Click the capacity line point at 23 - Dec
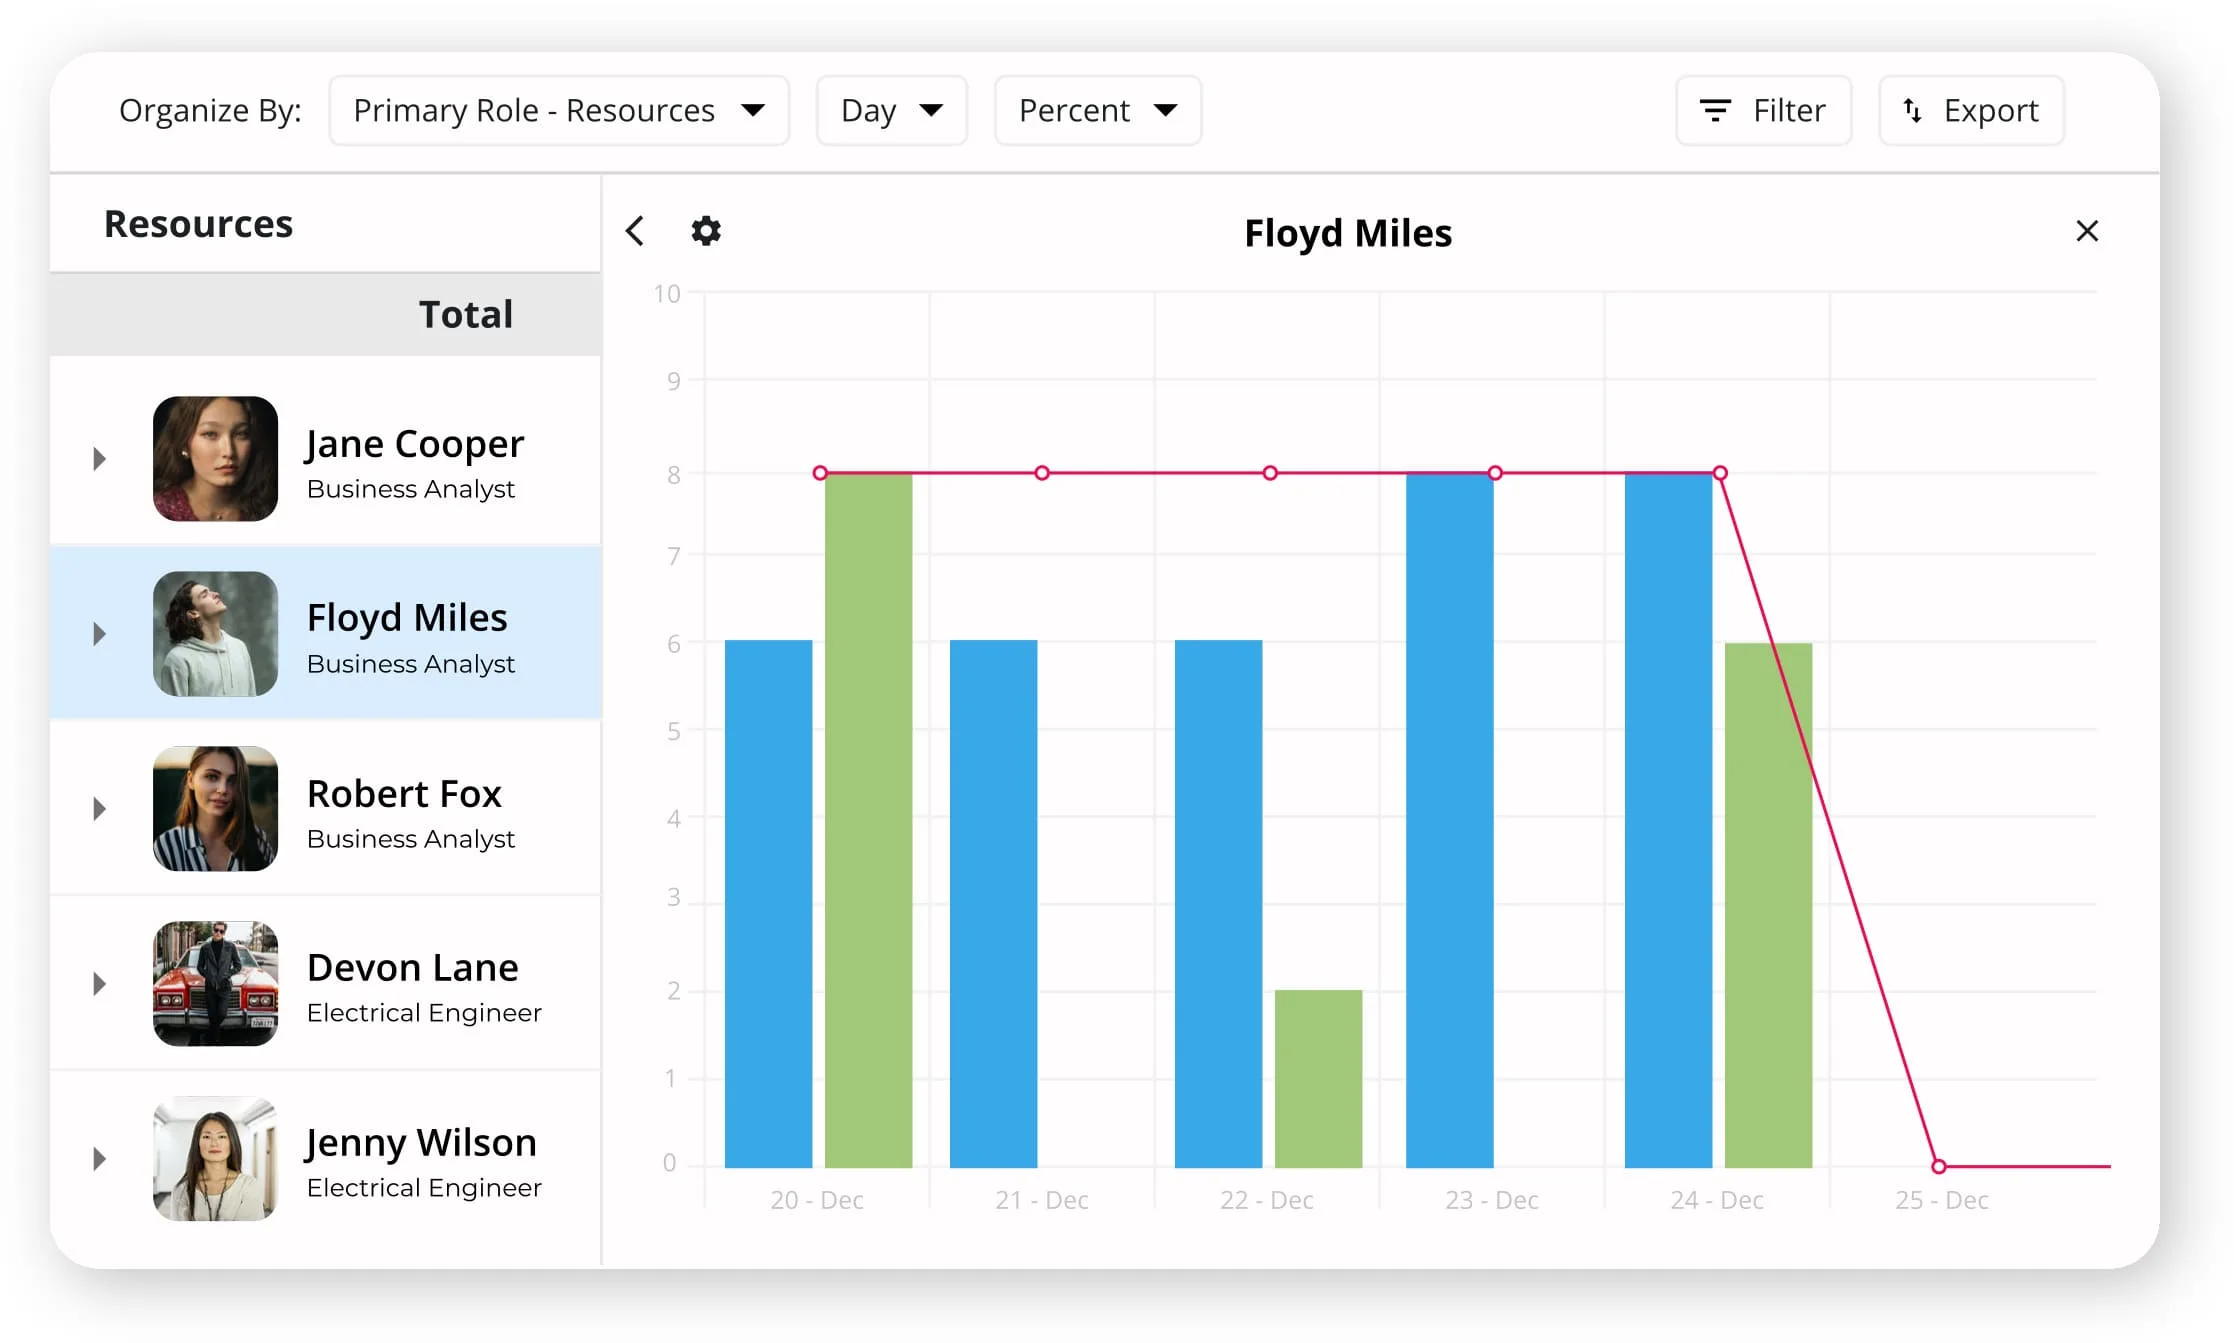2234x1343 pixels. pos(1495,473)
